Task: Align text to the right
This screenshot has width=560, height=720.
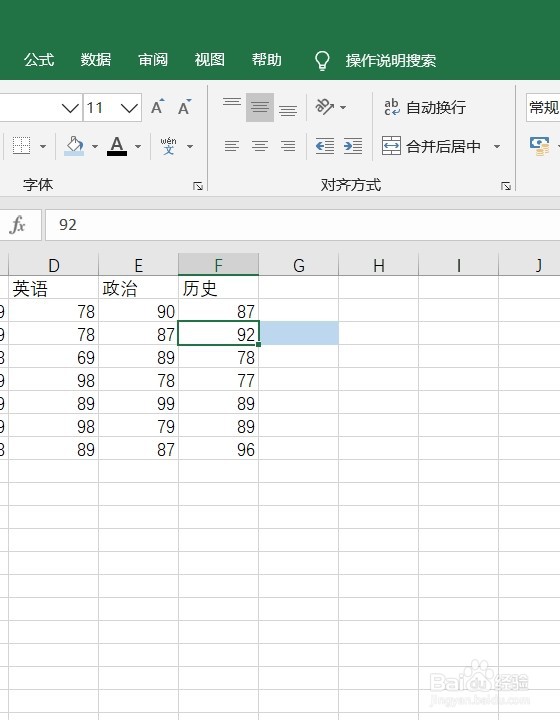Action: point(288,146)
